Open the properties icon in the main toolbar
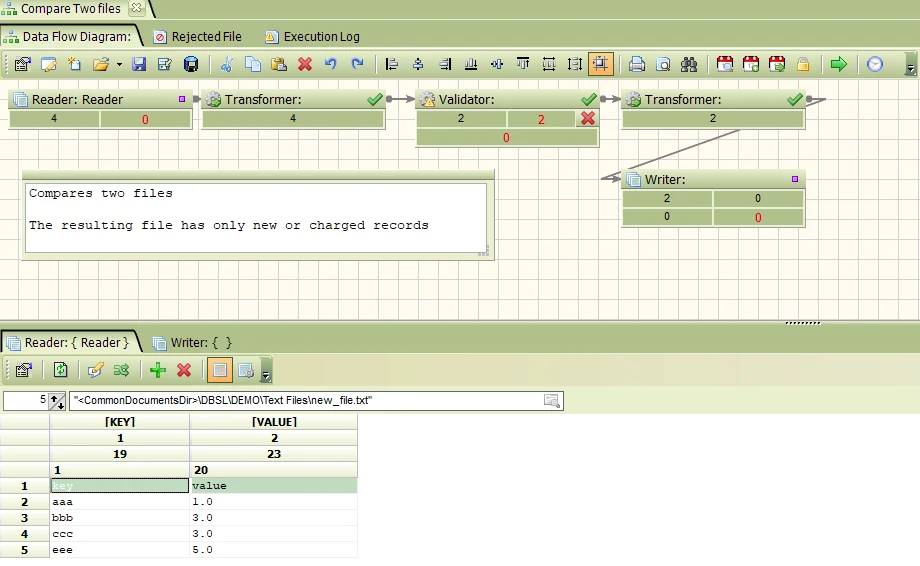Screen dimensions: 920x566 22,64
